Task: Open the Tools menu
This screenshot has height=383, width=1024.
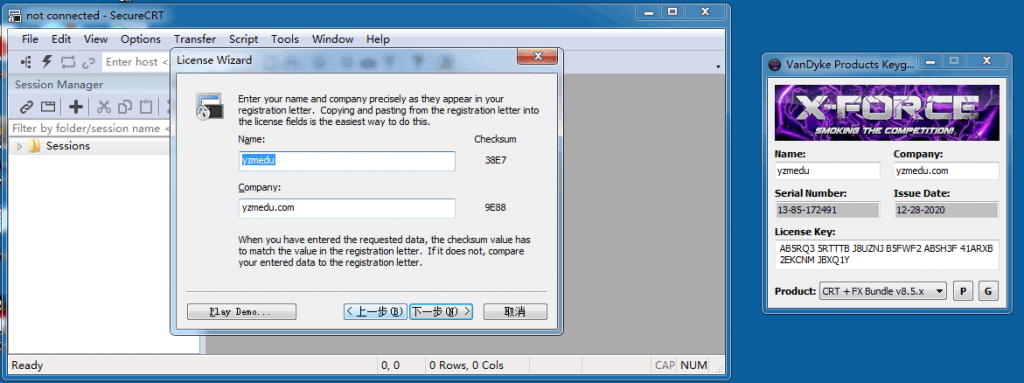Action: (285, 39)
